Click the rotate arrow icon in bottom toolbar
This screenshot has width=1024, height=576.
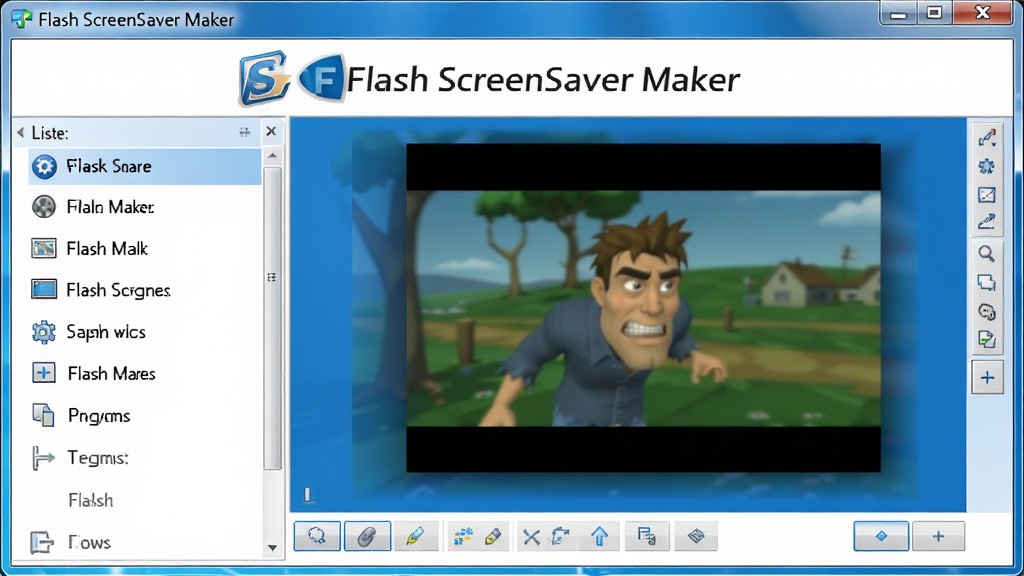[x=560, y=537]
